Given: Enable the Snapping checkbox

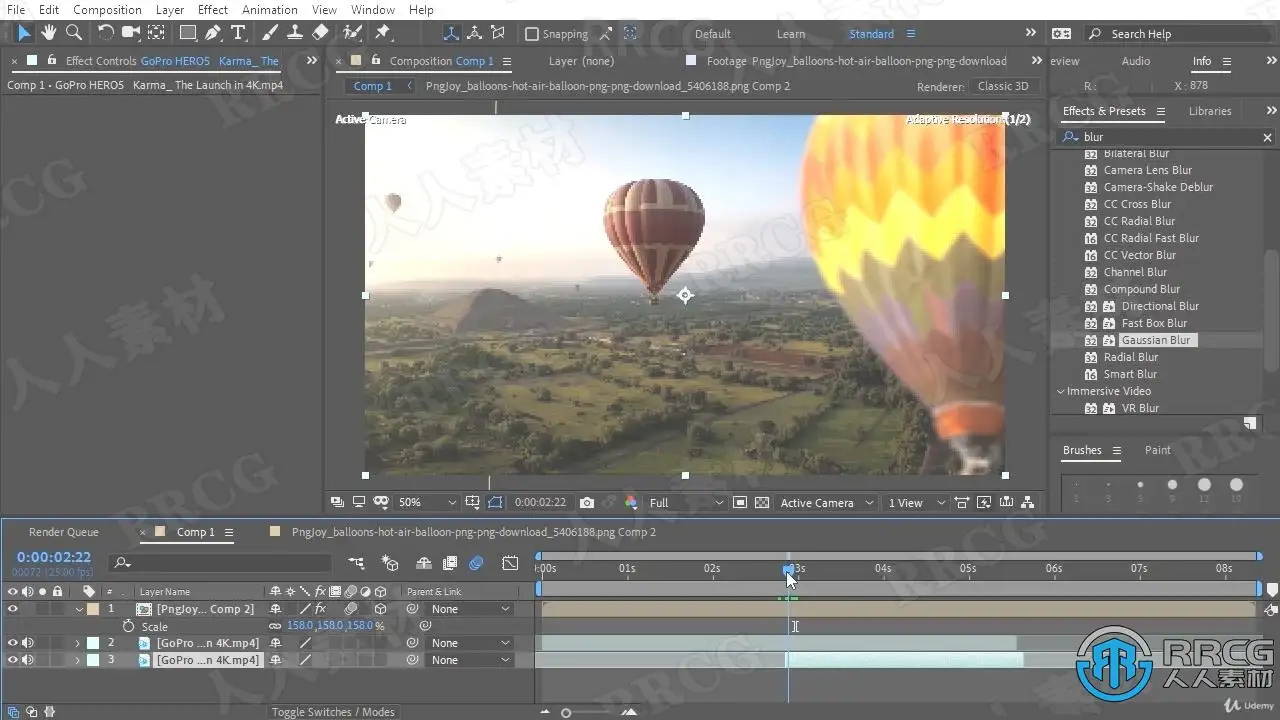Looking at the screenshot, I should click(532, 34).
